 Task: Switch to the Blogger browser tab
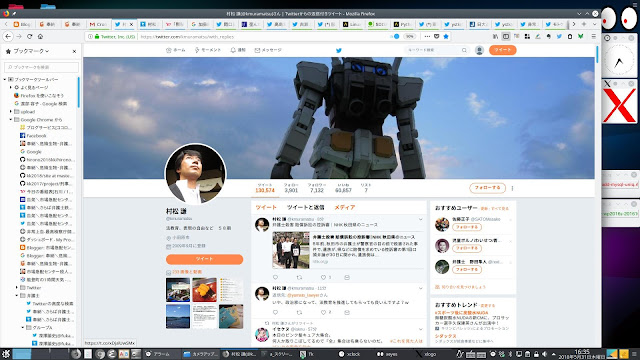coord(22,24)
